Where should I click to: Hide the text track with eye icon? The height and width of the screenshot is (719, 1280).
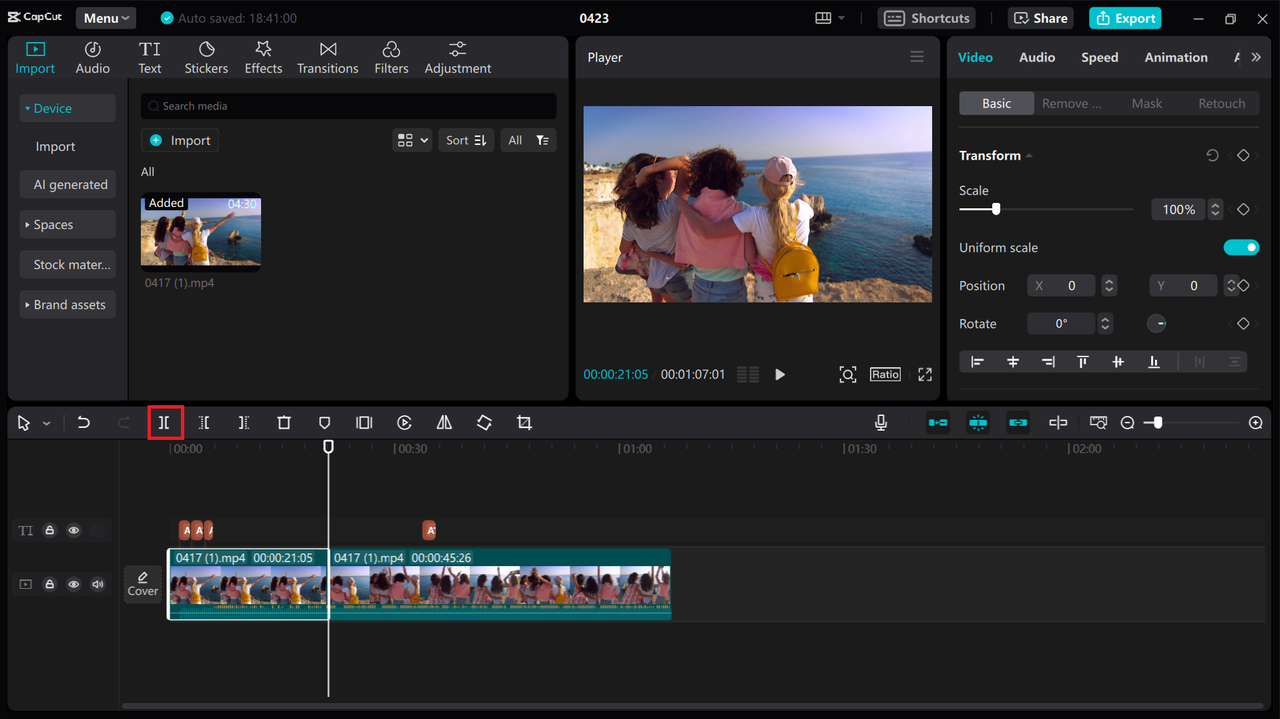point(73,530)
